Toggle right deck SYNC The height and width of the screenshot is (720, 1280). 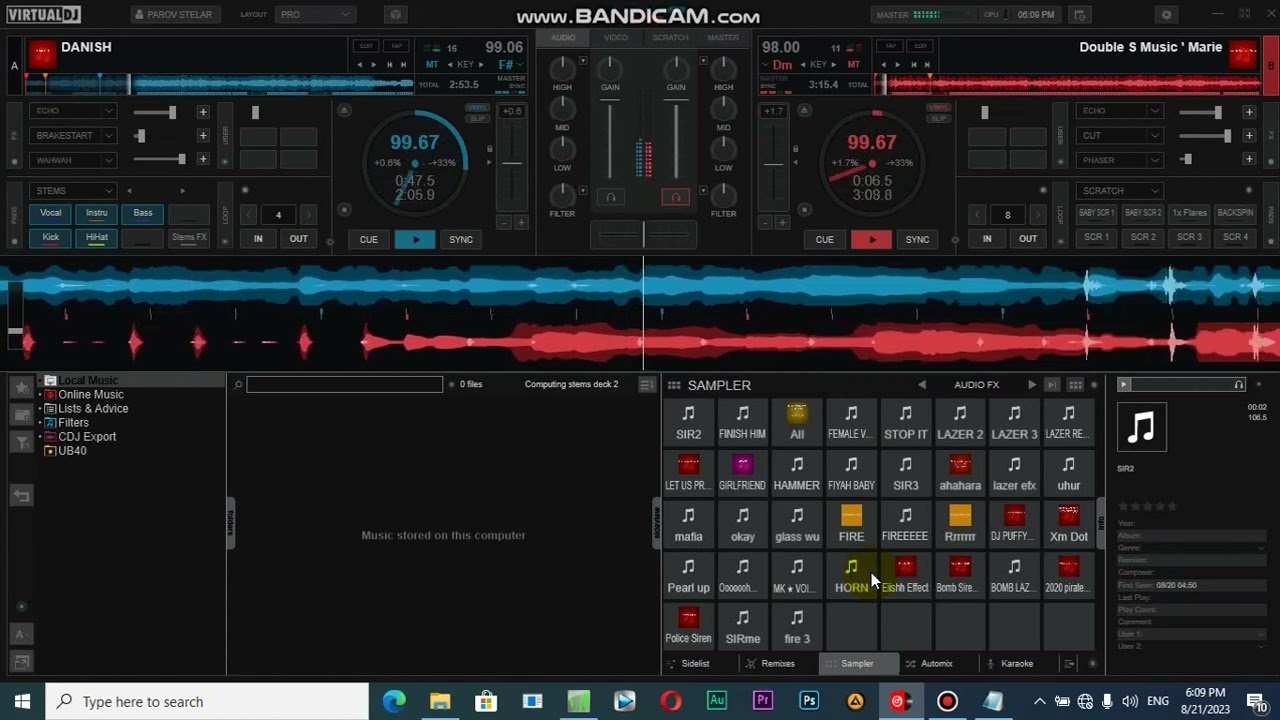coord(917,239)
